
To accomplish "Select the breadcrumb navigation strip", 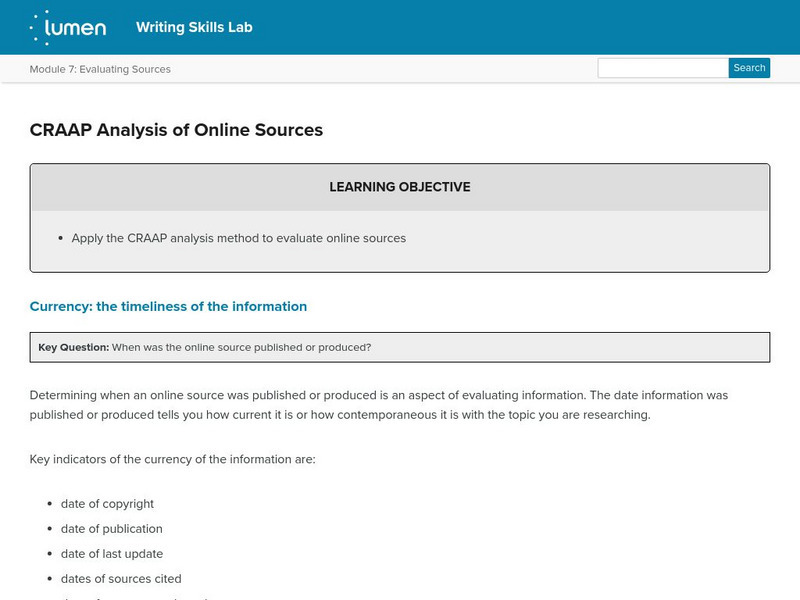I will [400, 68].
